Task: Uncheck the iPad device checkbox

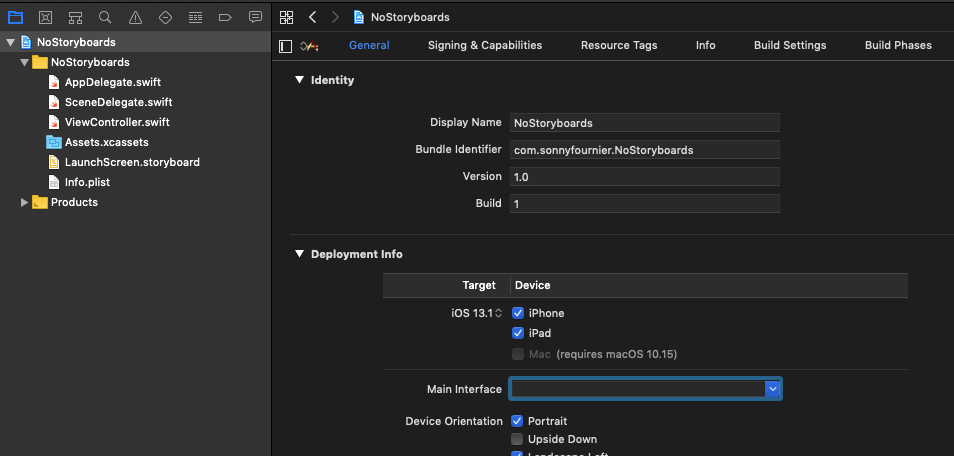Action: (518, 333)
